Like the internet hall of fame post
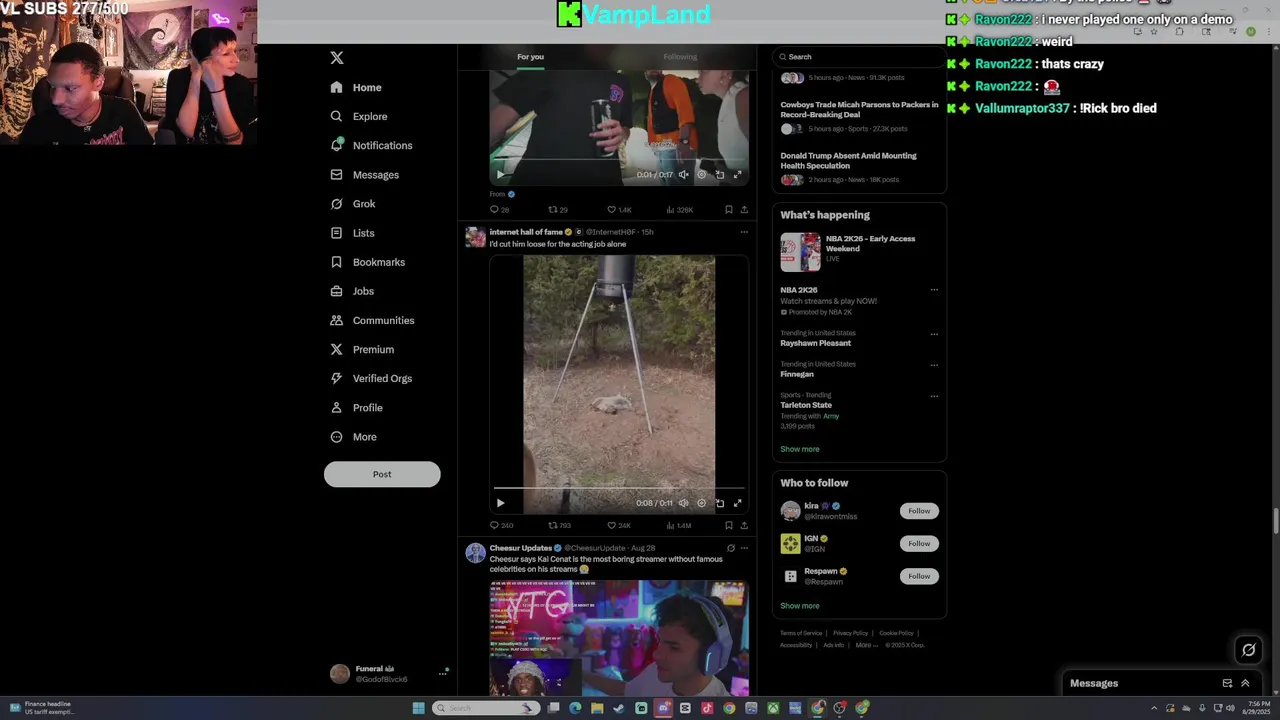This screenshot has height=720, width=1280. (619, 525)
